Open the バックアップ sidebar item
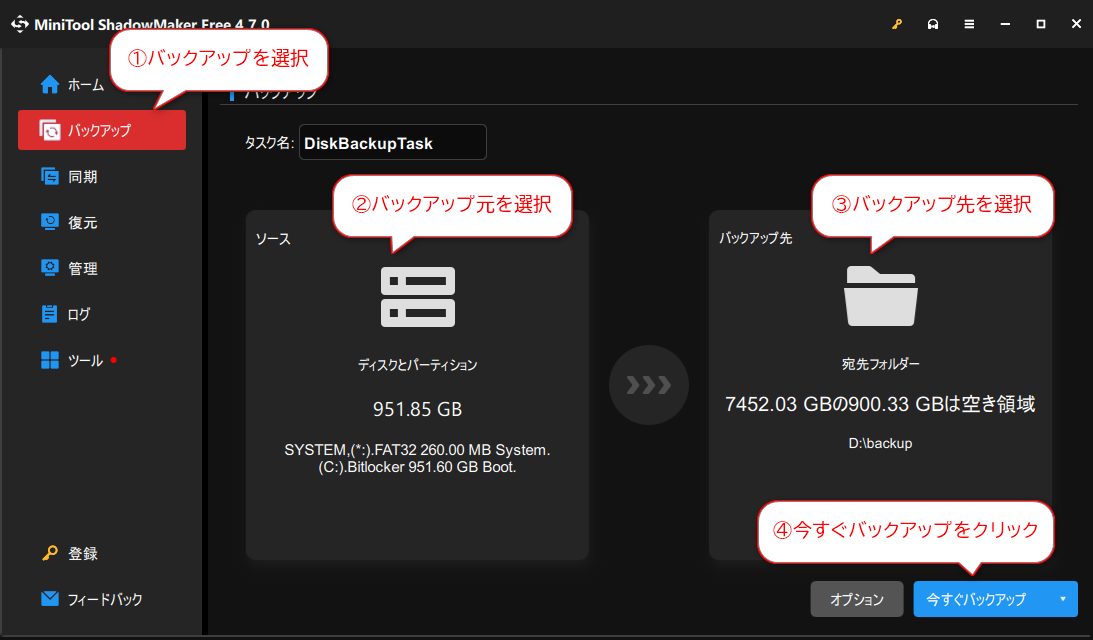This screenshot has height=640, width=1093. tap(102, 130)
